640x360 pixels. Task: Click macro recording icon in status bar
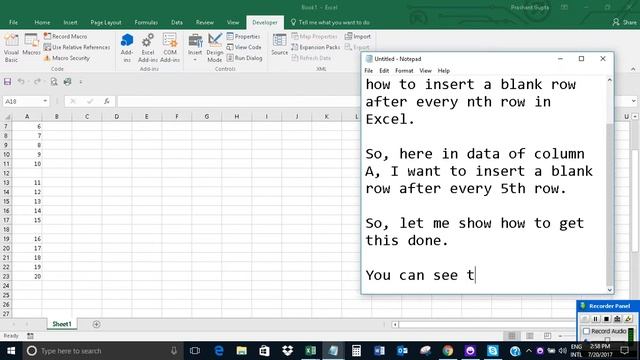[30, 336]
